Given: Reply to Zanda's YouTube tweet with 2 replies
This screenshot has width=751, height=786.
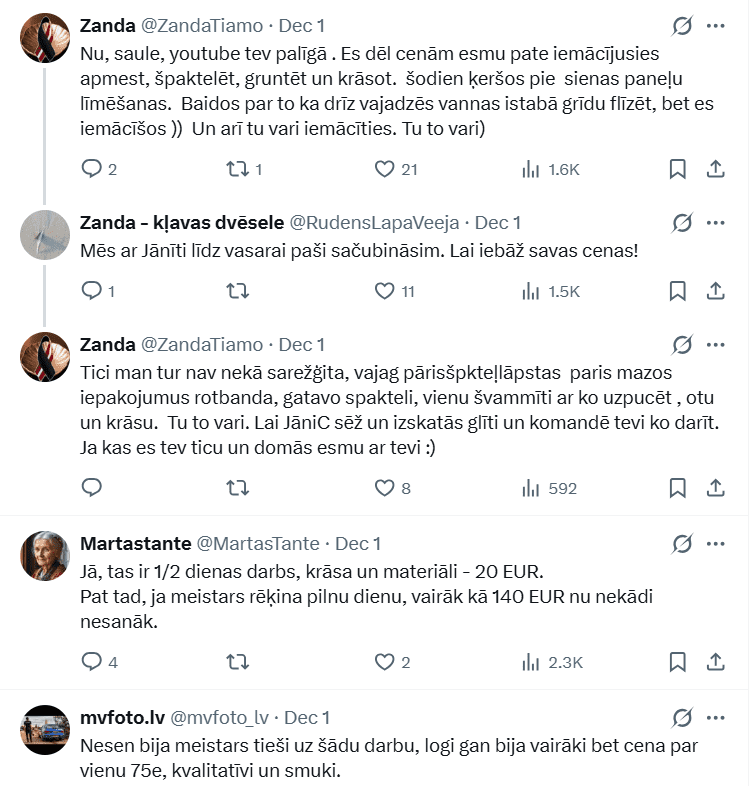Looking at the screenshot, I should coord(92,169).
